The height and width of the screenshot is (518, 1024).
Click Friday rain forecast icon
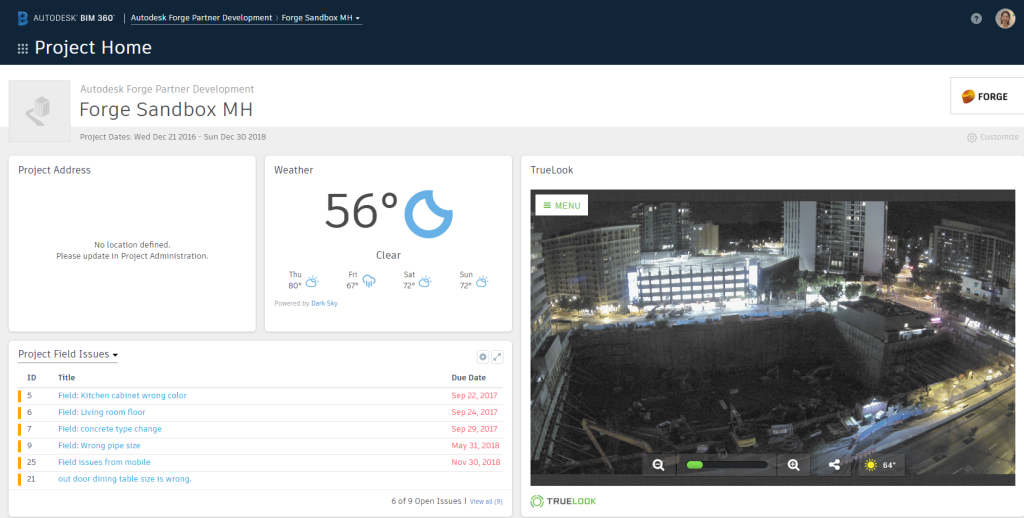pyautogui.click(x=369, y=282)
